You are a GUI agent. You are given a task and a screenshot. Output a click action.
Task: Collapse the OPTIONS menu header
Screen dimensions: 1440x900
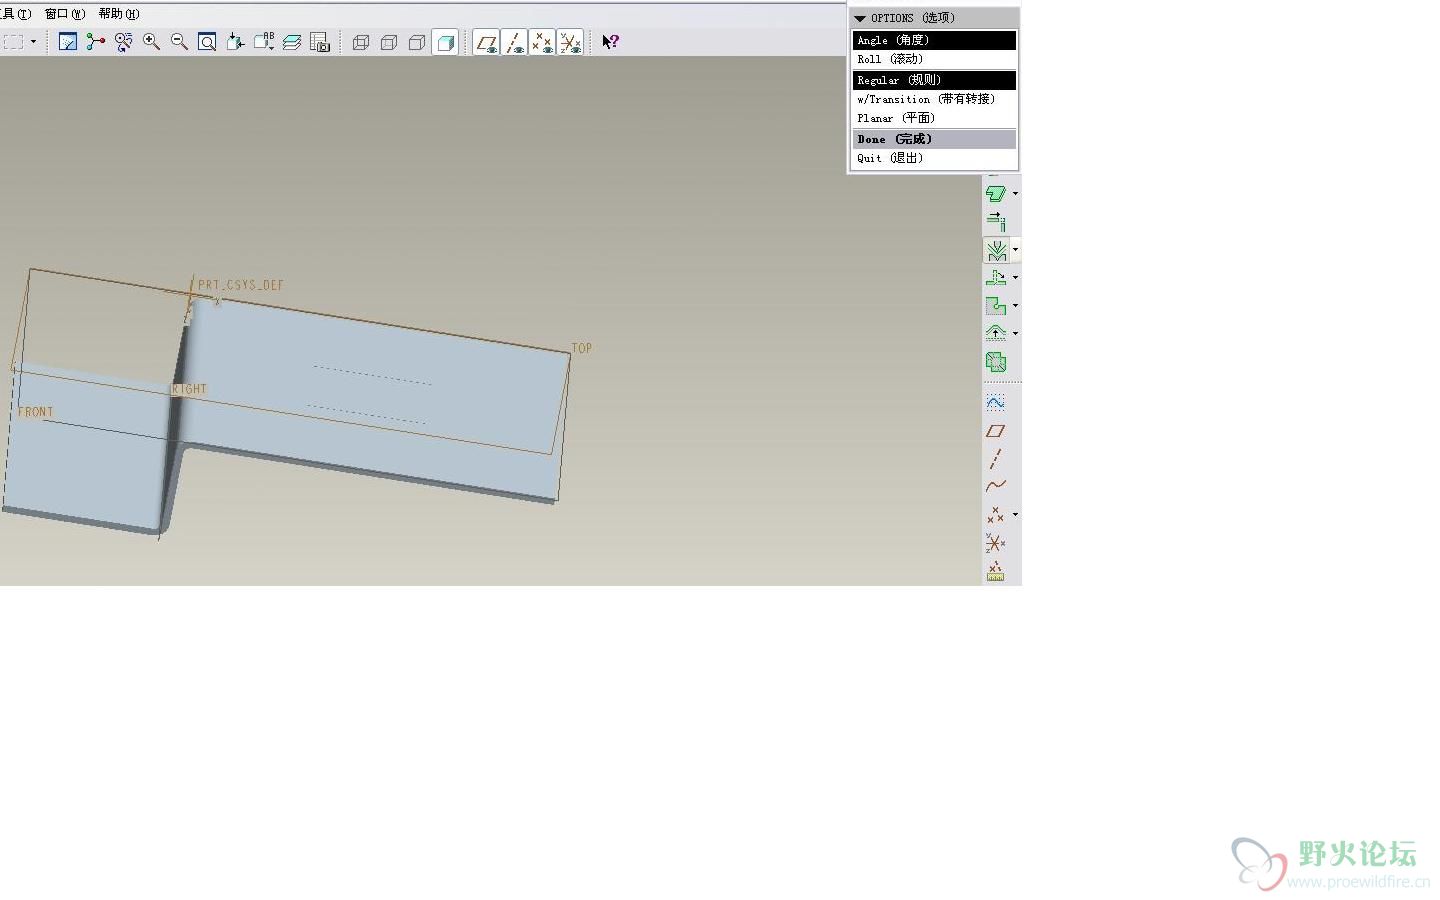[860, 18]
